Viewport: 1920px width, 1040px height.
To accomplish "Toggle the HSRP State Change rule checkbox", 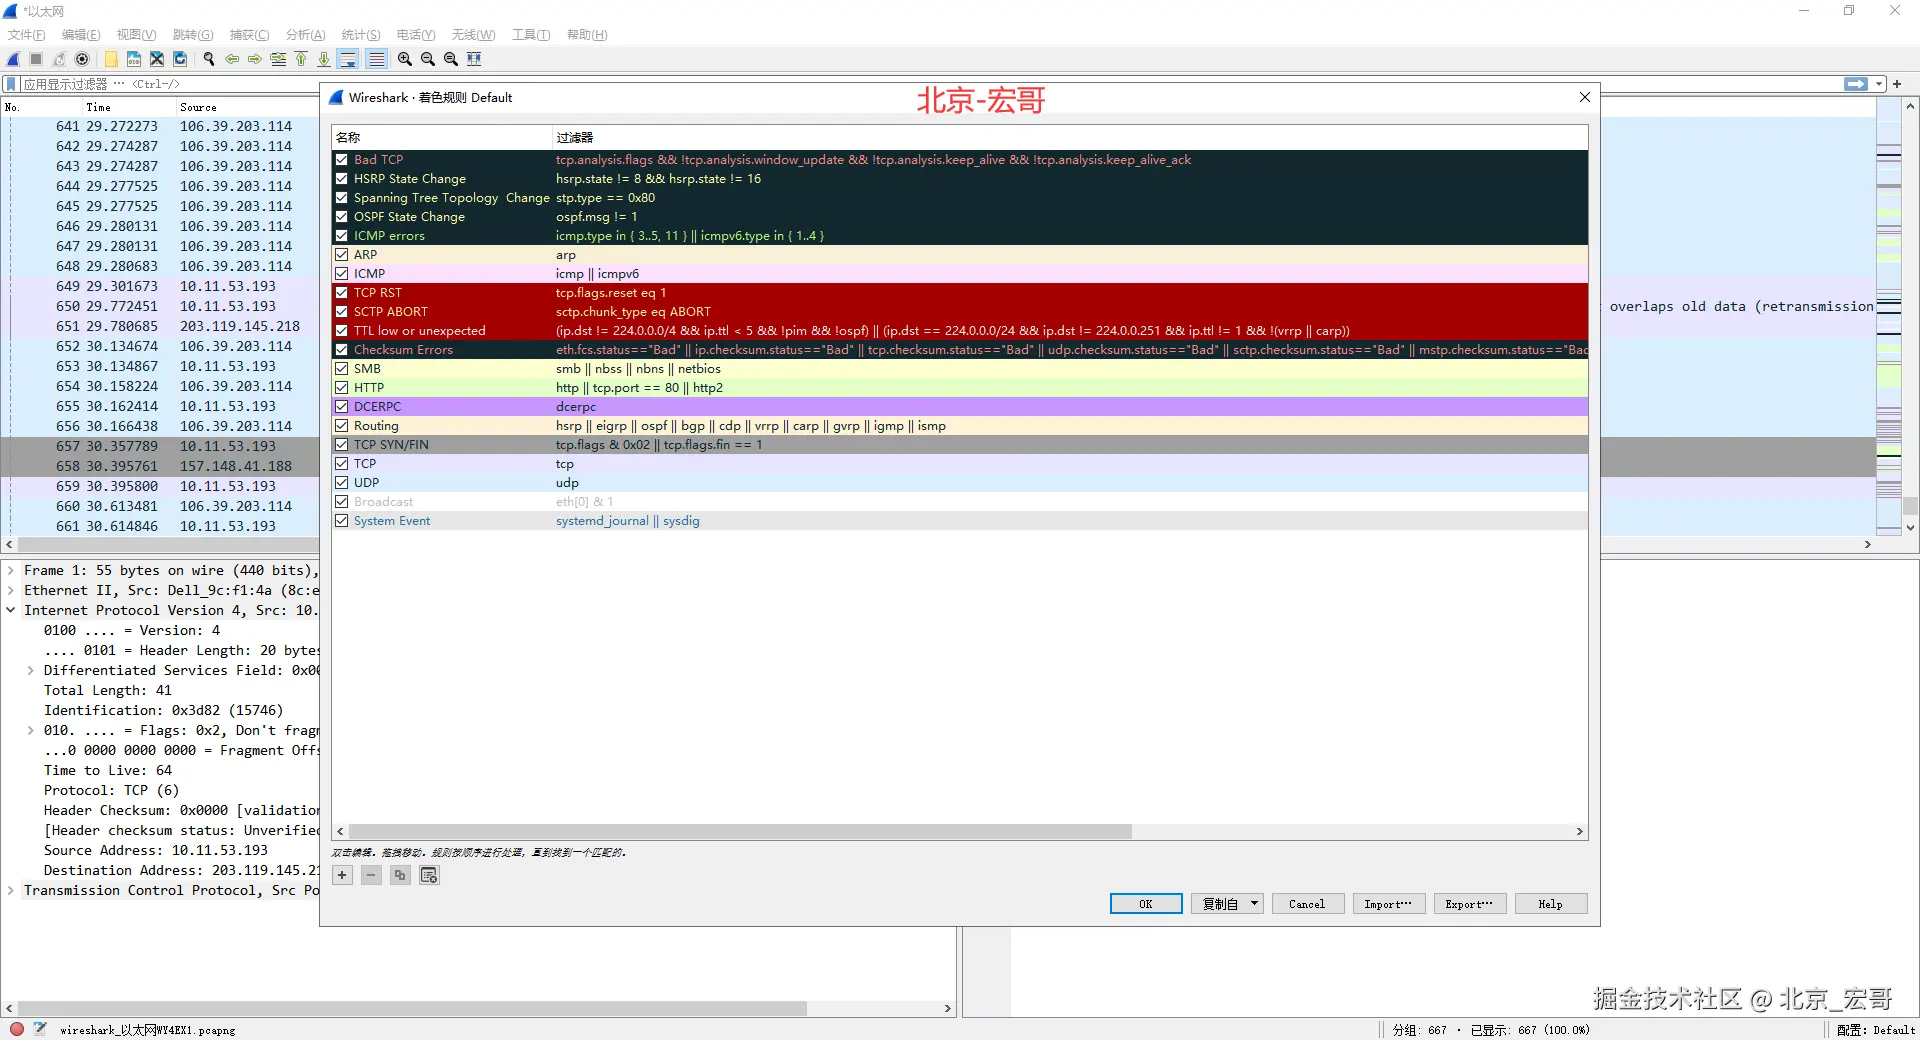I will 342,179.
